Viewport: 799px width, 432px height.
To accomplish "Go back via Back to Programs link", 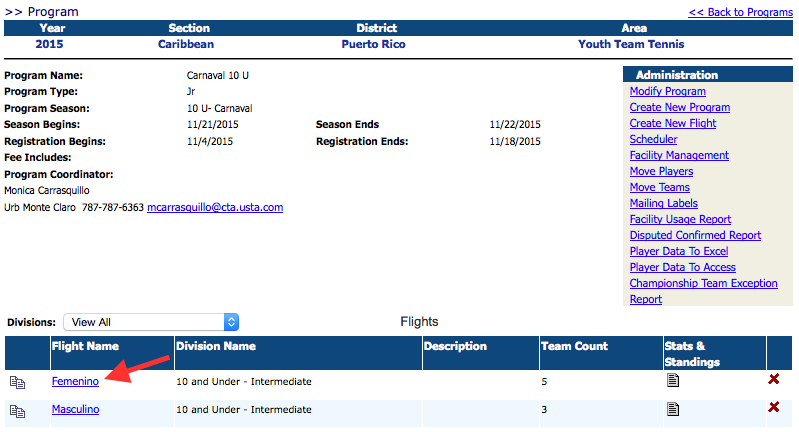I will [740, 12].
